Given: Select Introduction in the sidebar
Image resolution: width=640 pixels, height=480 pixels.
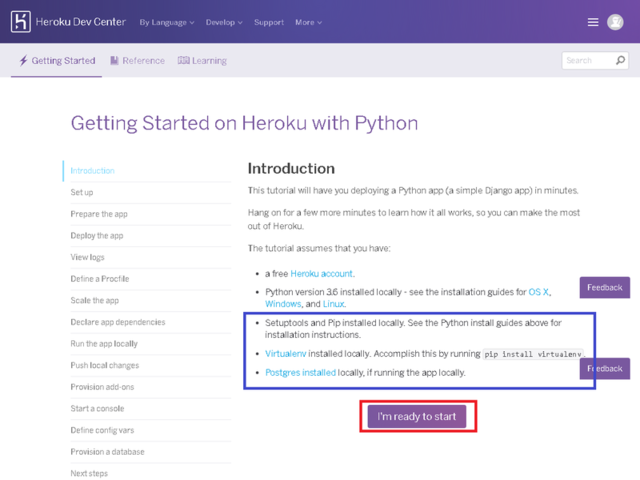Looking at the screenshot, I should [92, 171].
